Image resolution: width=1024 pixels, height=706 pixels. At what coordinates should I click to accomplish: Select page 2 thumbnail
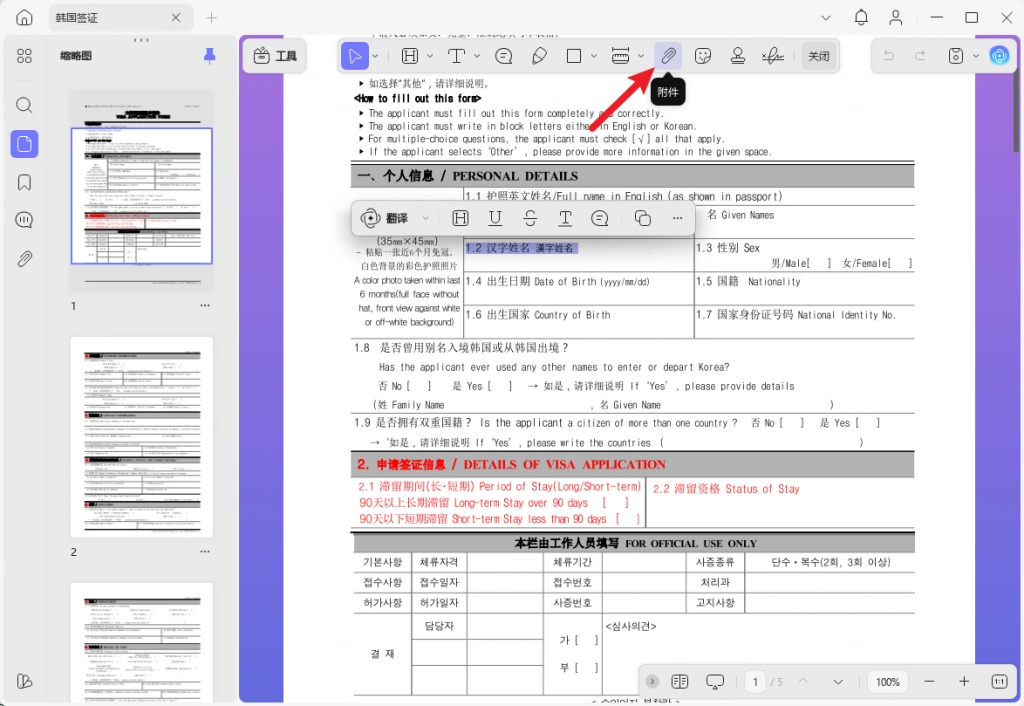click(x=142, y=437)
